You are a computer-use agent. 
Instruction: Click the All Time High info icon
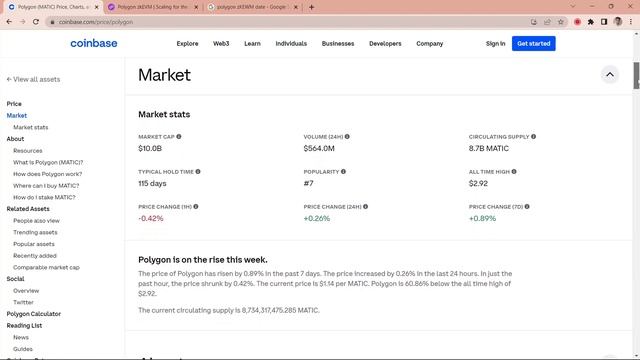pos(514,172)
